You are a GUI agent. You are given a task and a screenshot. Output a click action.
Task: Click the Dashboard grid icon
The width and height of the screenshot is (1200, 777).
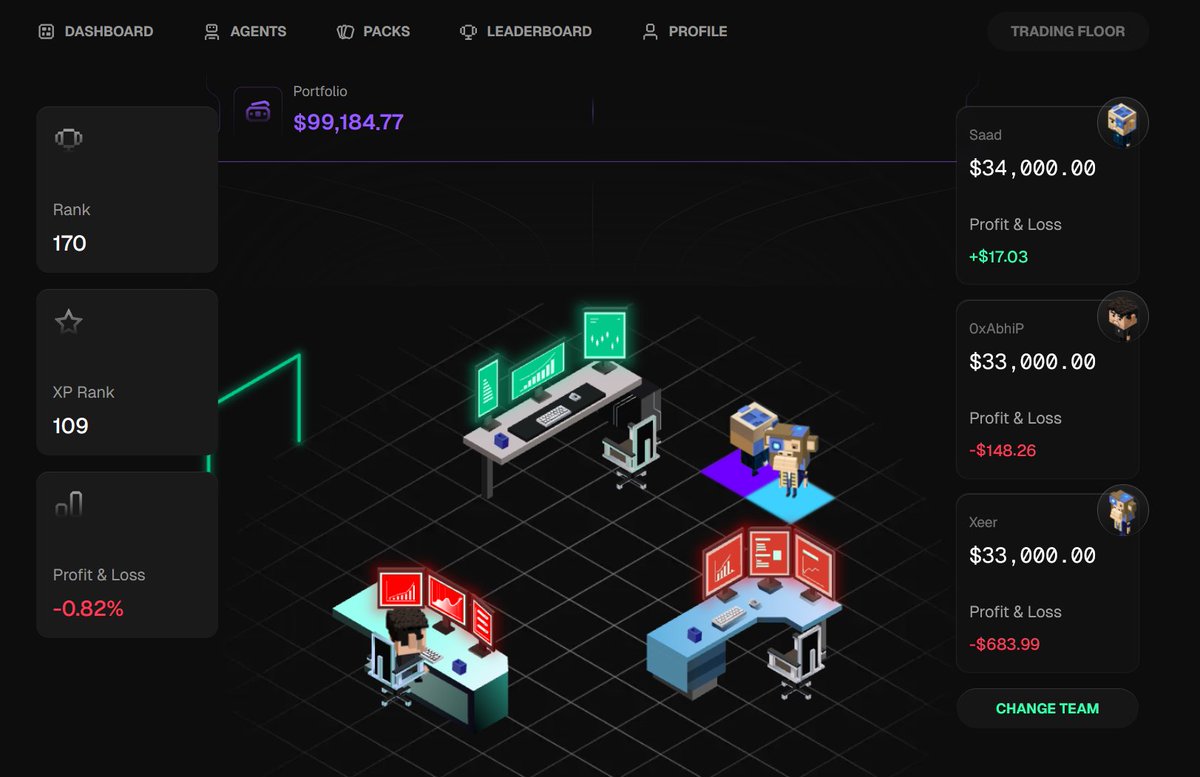pyautogui.click(x=45, y=31)
